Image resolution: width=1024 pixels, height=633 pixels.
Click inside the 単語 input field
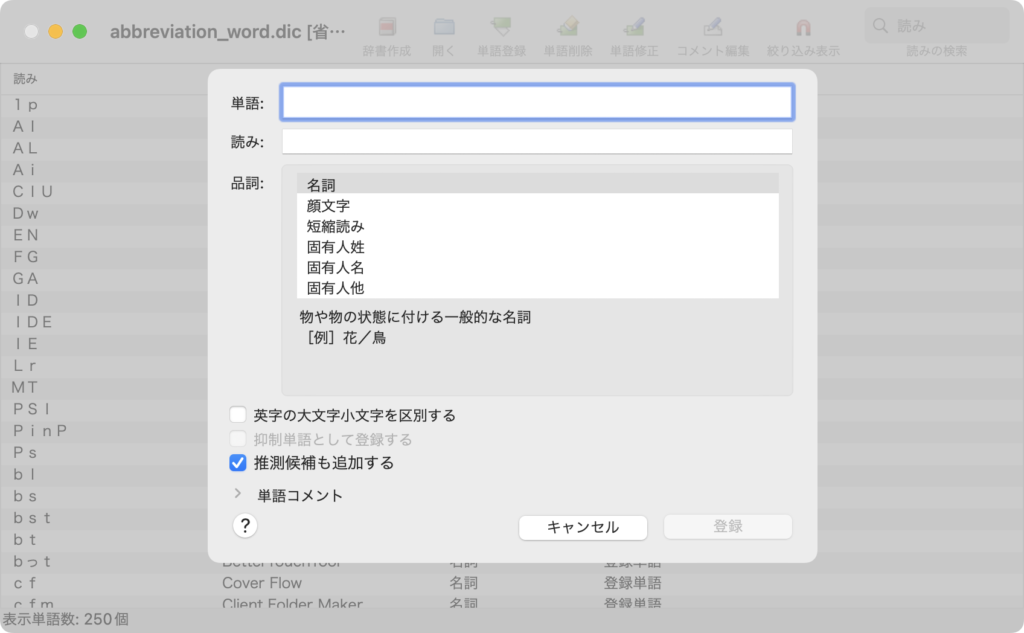[537, 101]
